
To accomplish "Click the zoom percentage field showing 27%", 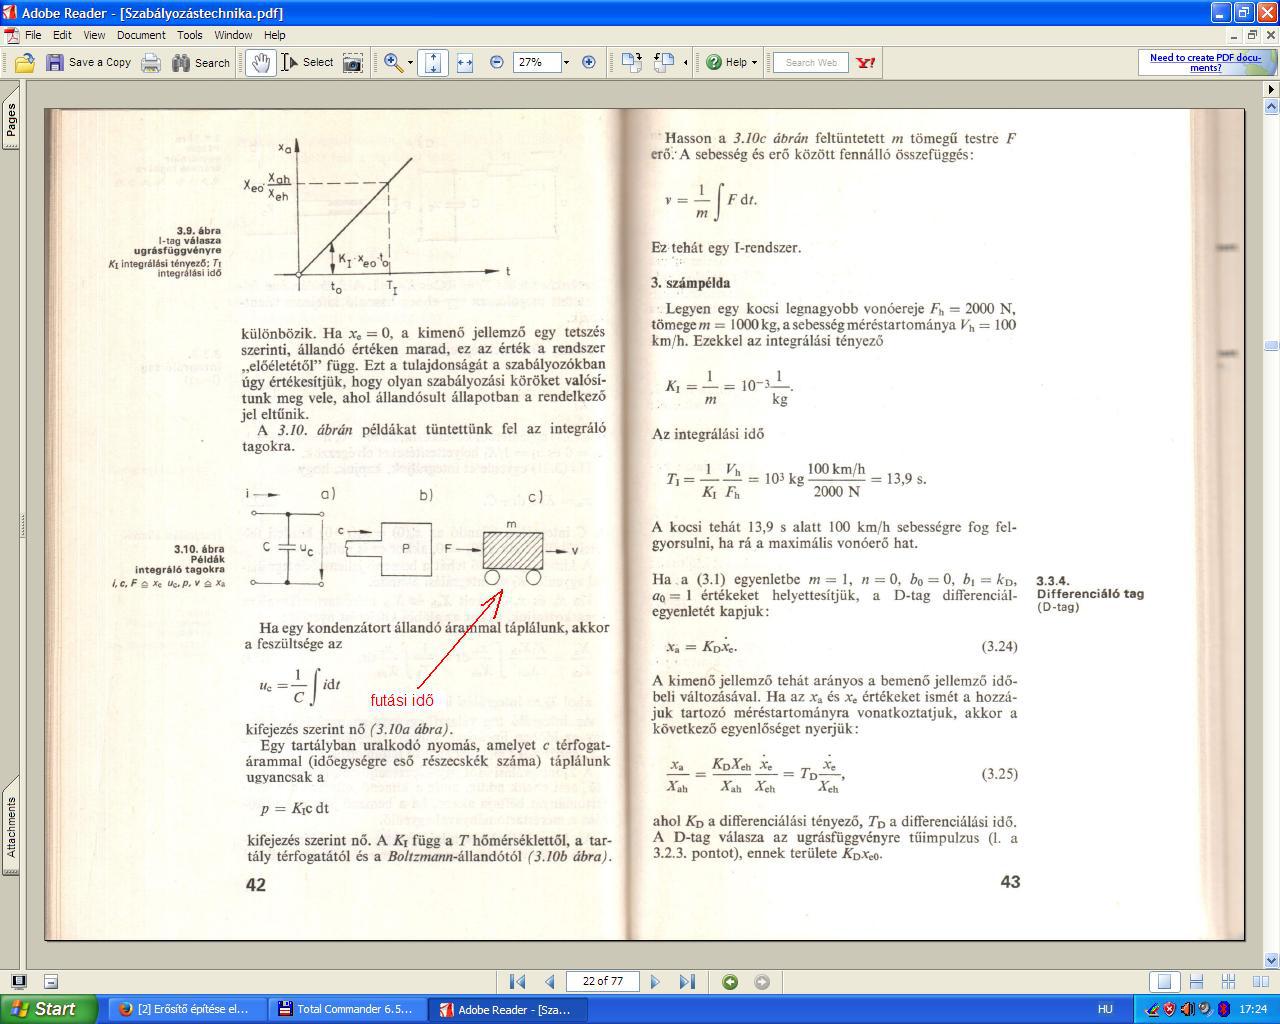I will (537, 62).
